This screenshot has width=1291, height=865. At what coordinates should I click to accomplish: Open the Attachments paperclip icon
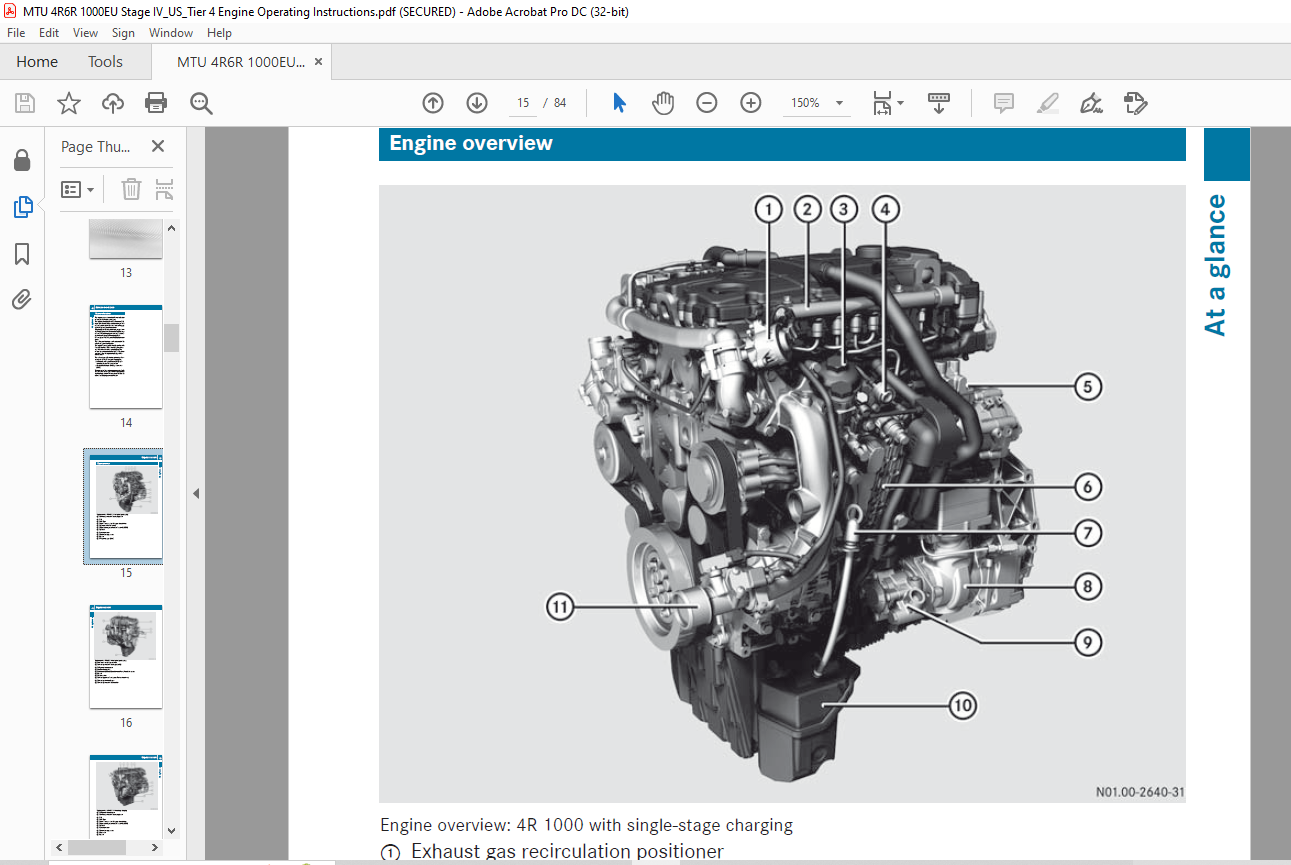[x=22, y=299]
